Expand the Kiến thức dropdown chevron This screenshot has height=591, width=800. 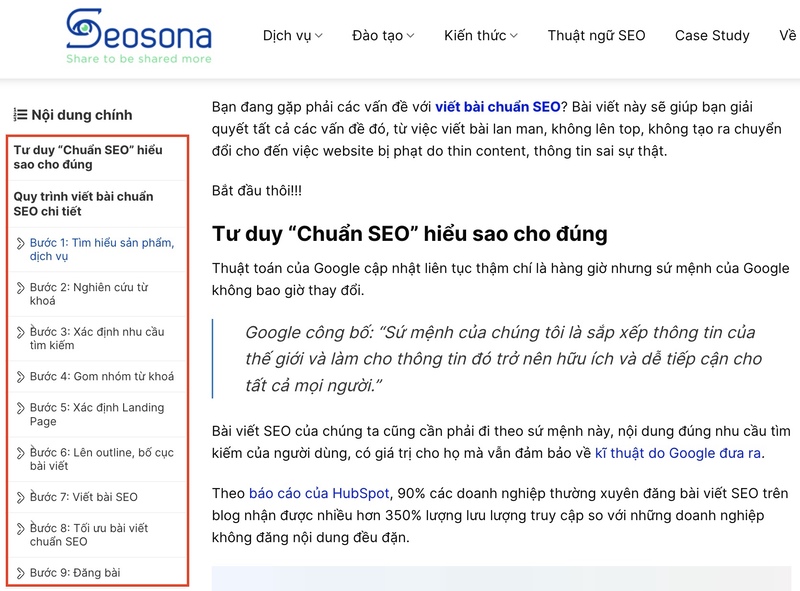(x=514, y=36)
